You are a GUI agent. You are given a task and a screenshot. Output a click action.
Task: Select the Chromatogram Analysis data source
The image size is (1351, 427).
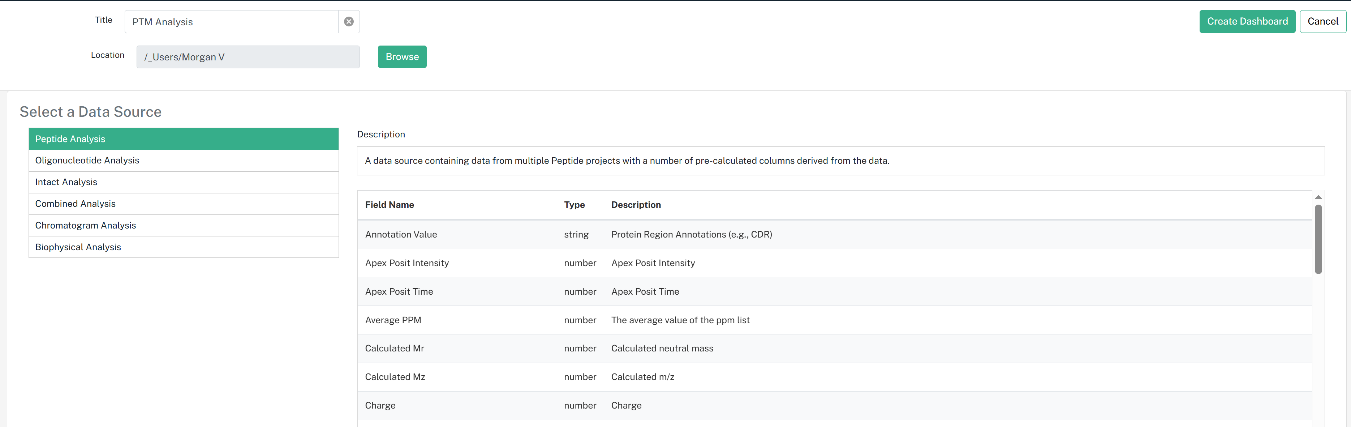pos(184,225)
